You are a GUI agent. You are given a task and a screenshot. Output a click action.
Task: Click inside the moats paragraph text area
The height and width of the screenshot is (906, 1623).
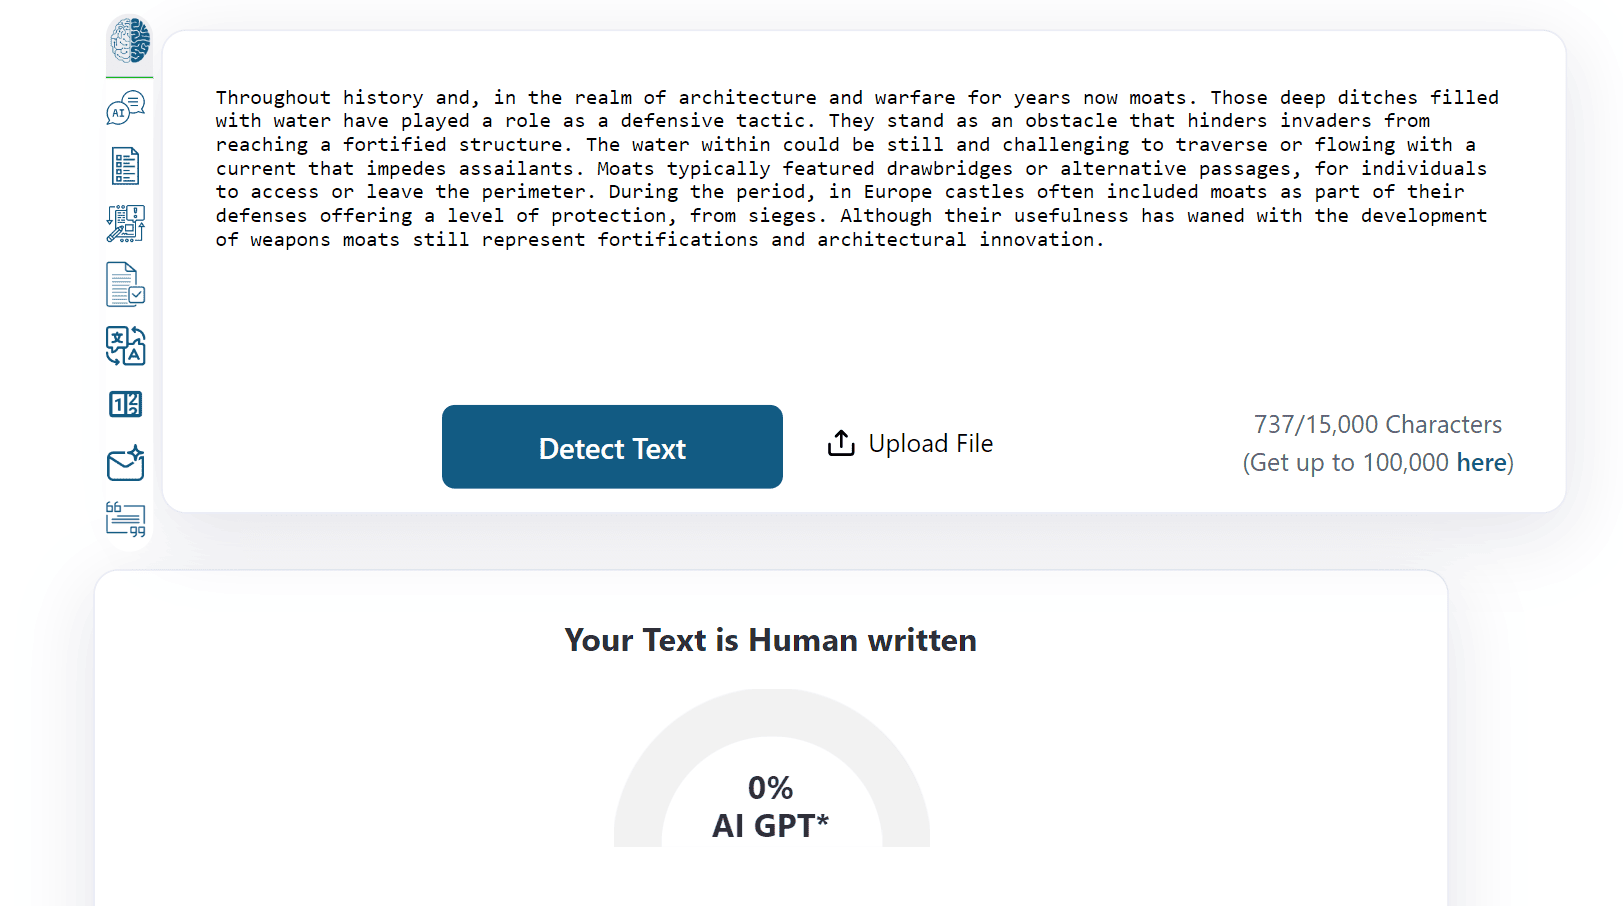[857, 168]
